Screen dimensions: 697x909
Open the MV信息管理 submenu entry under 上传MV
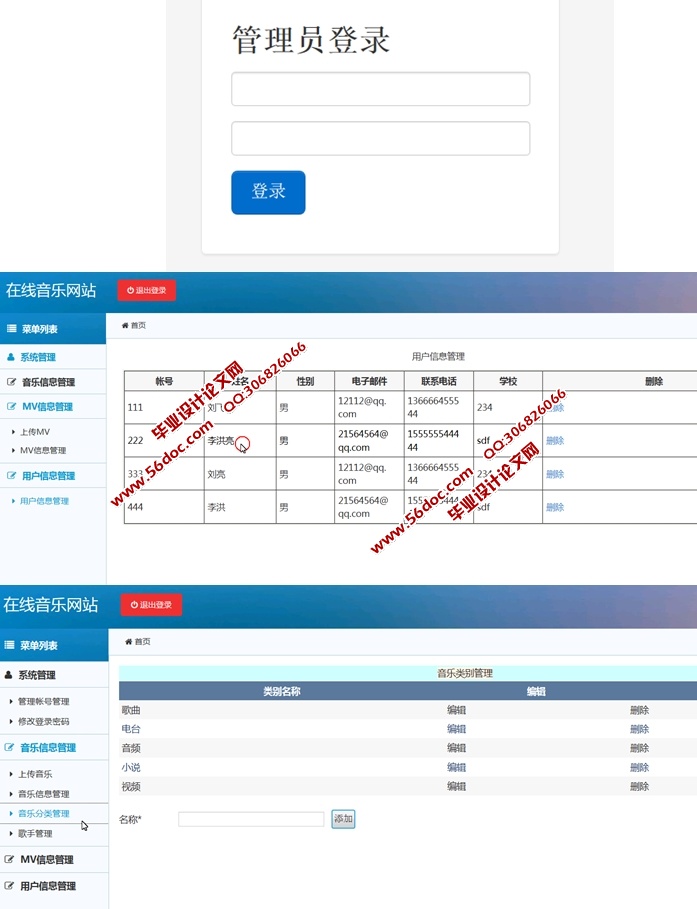[43, 450]
